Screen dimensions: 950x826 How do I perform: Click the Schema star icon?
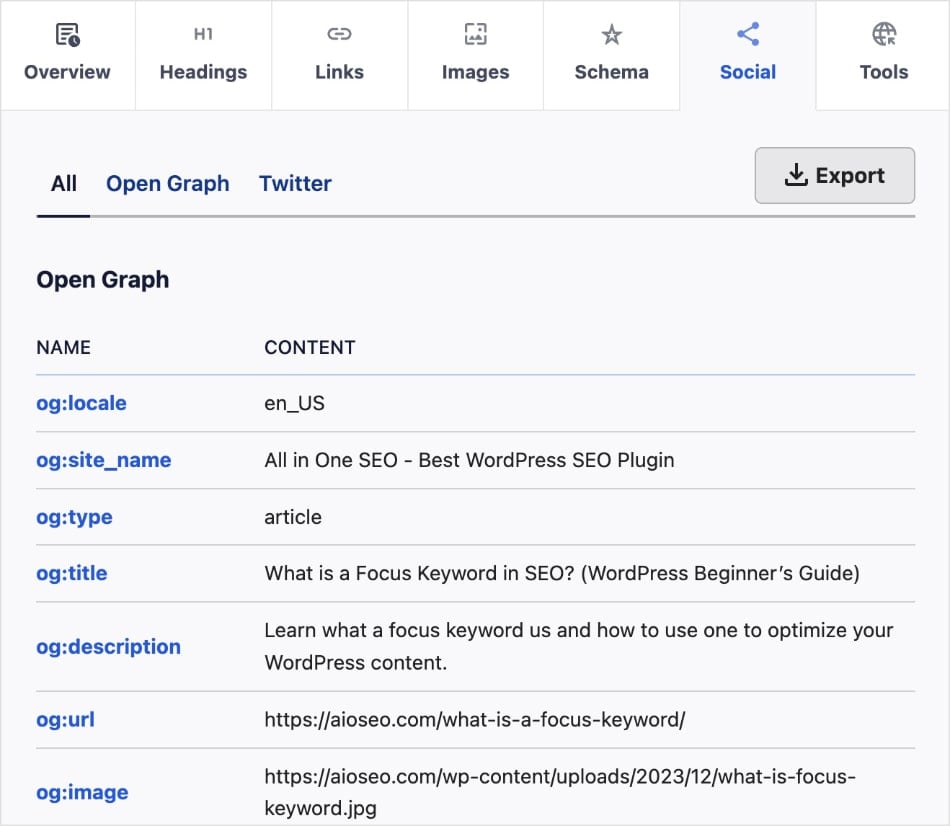(x=611, y=35)
